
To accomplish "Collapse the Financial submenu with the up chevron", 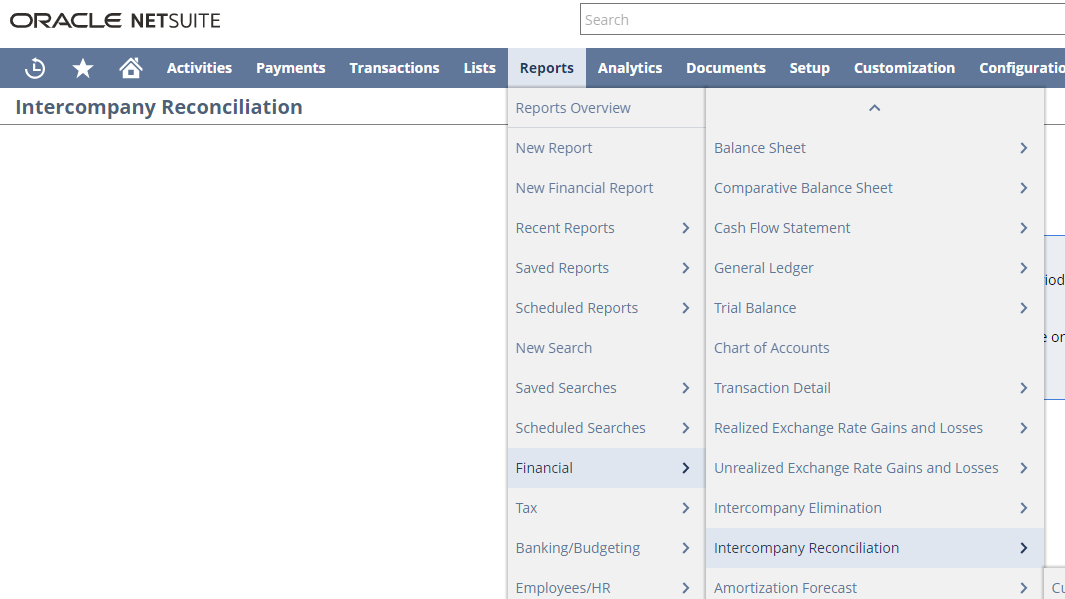I will click(x=874, y=107).
